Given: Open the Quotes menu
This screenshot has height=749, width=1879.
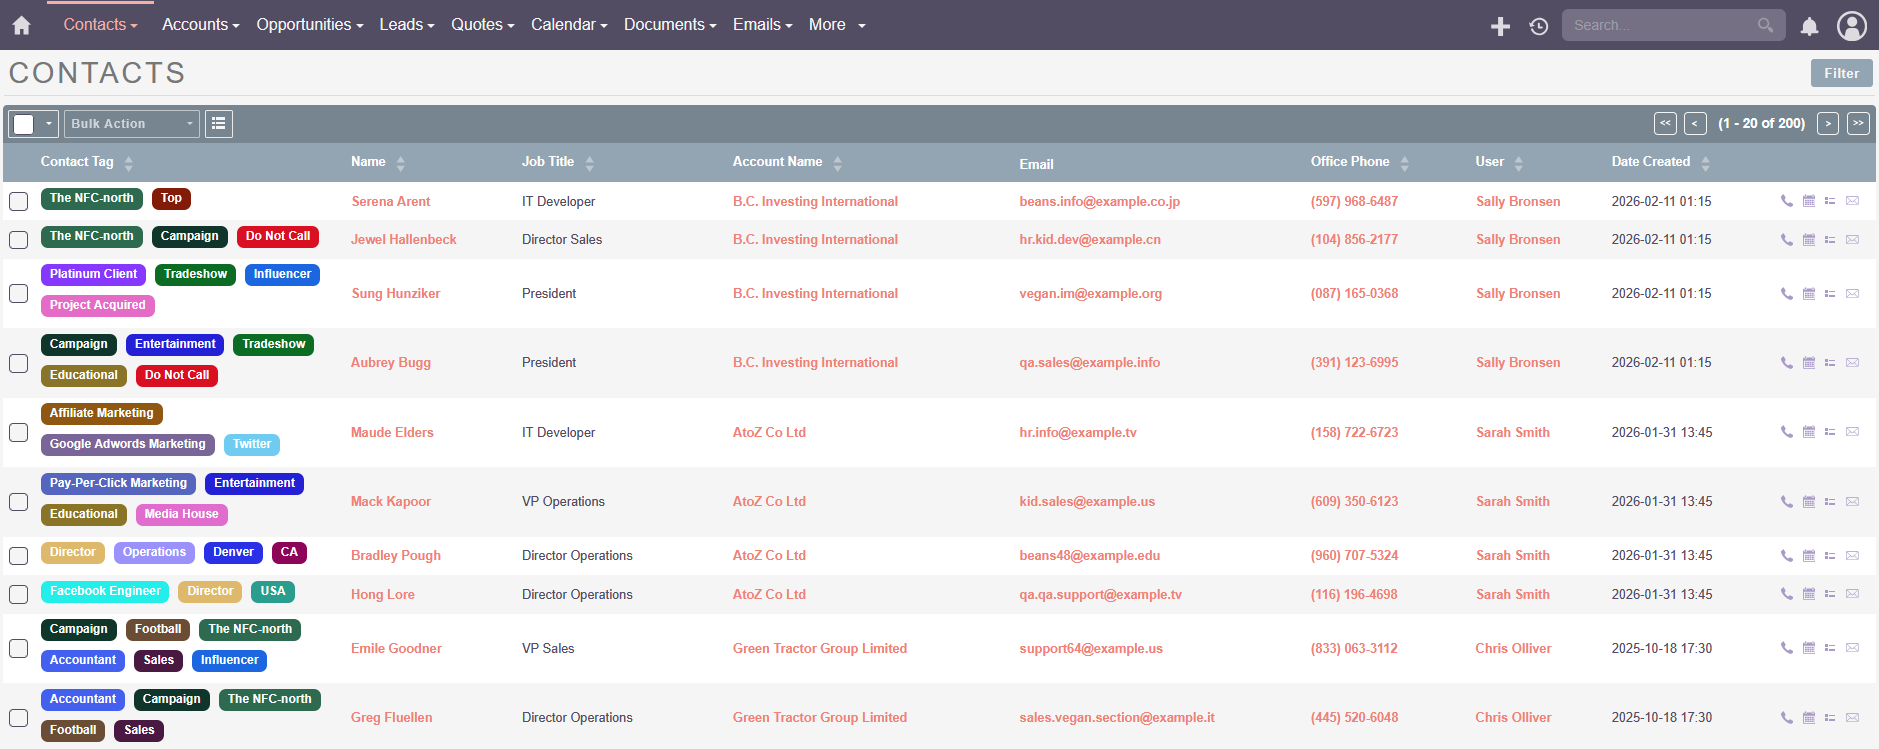Looking at the screenshot, I should pyautogui.click(x=482, y=25).
